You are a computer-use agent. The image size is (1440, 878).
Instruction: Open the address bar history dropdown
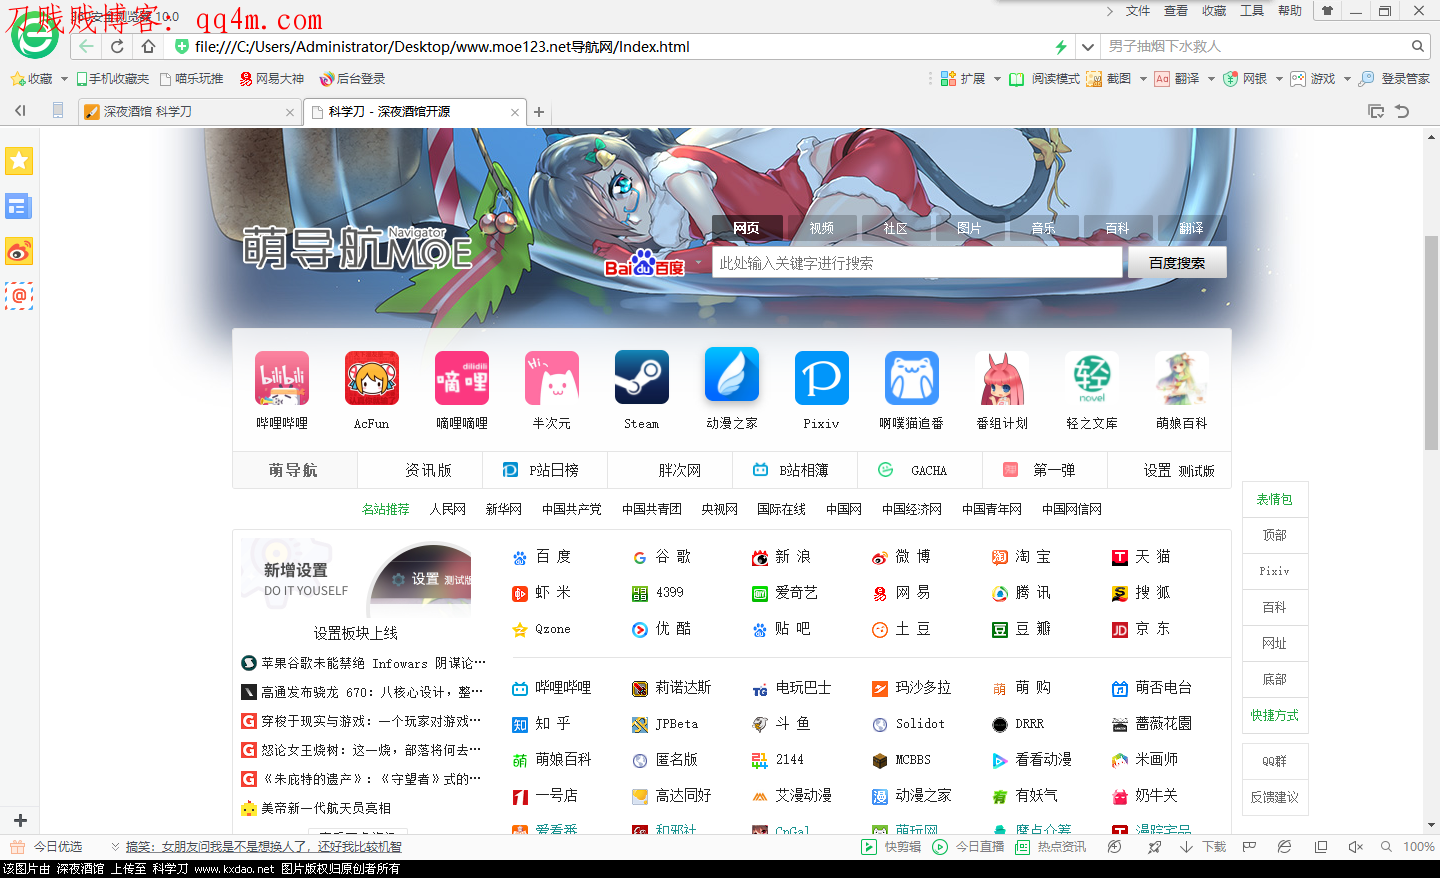(x=1088, y=46)
